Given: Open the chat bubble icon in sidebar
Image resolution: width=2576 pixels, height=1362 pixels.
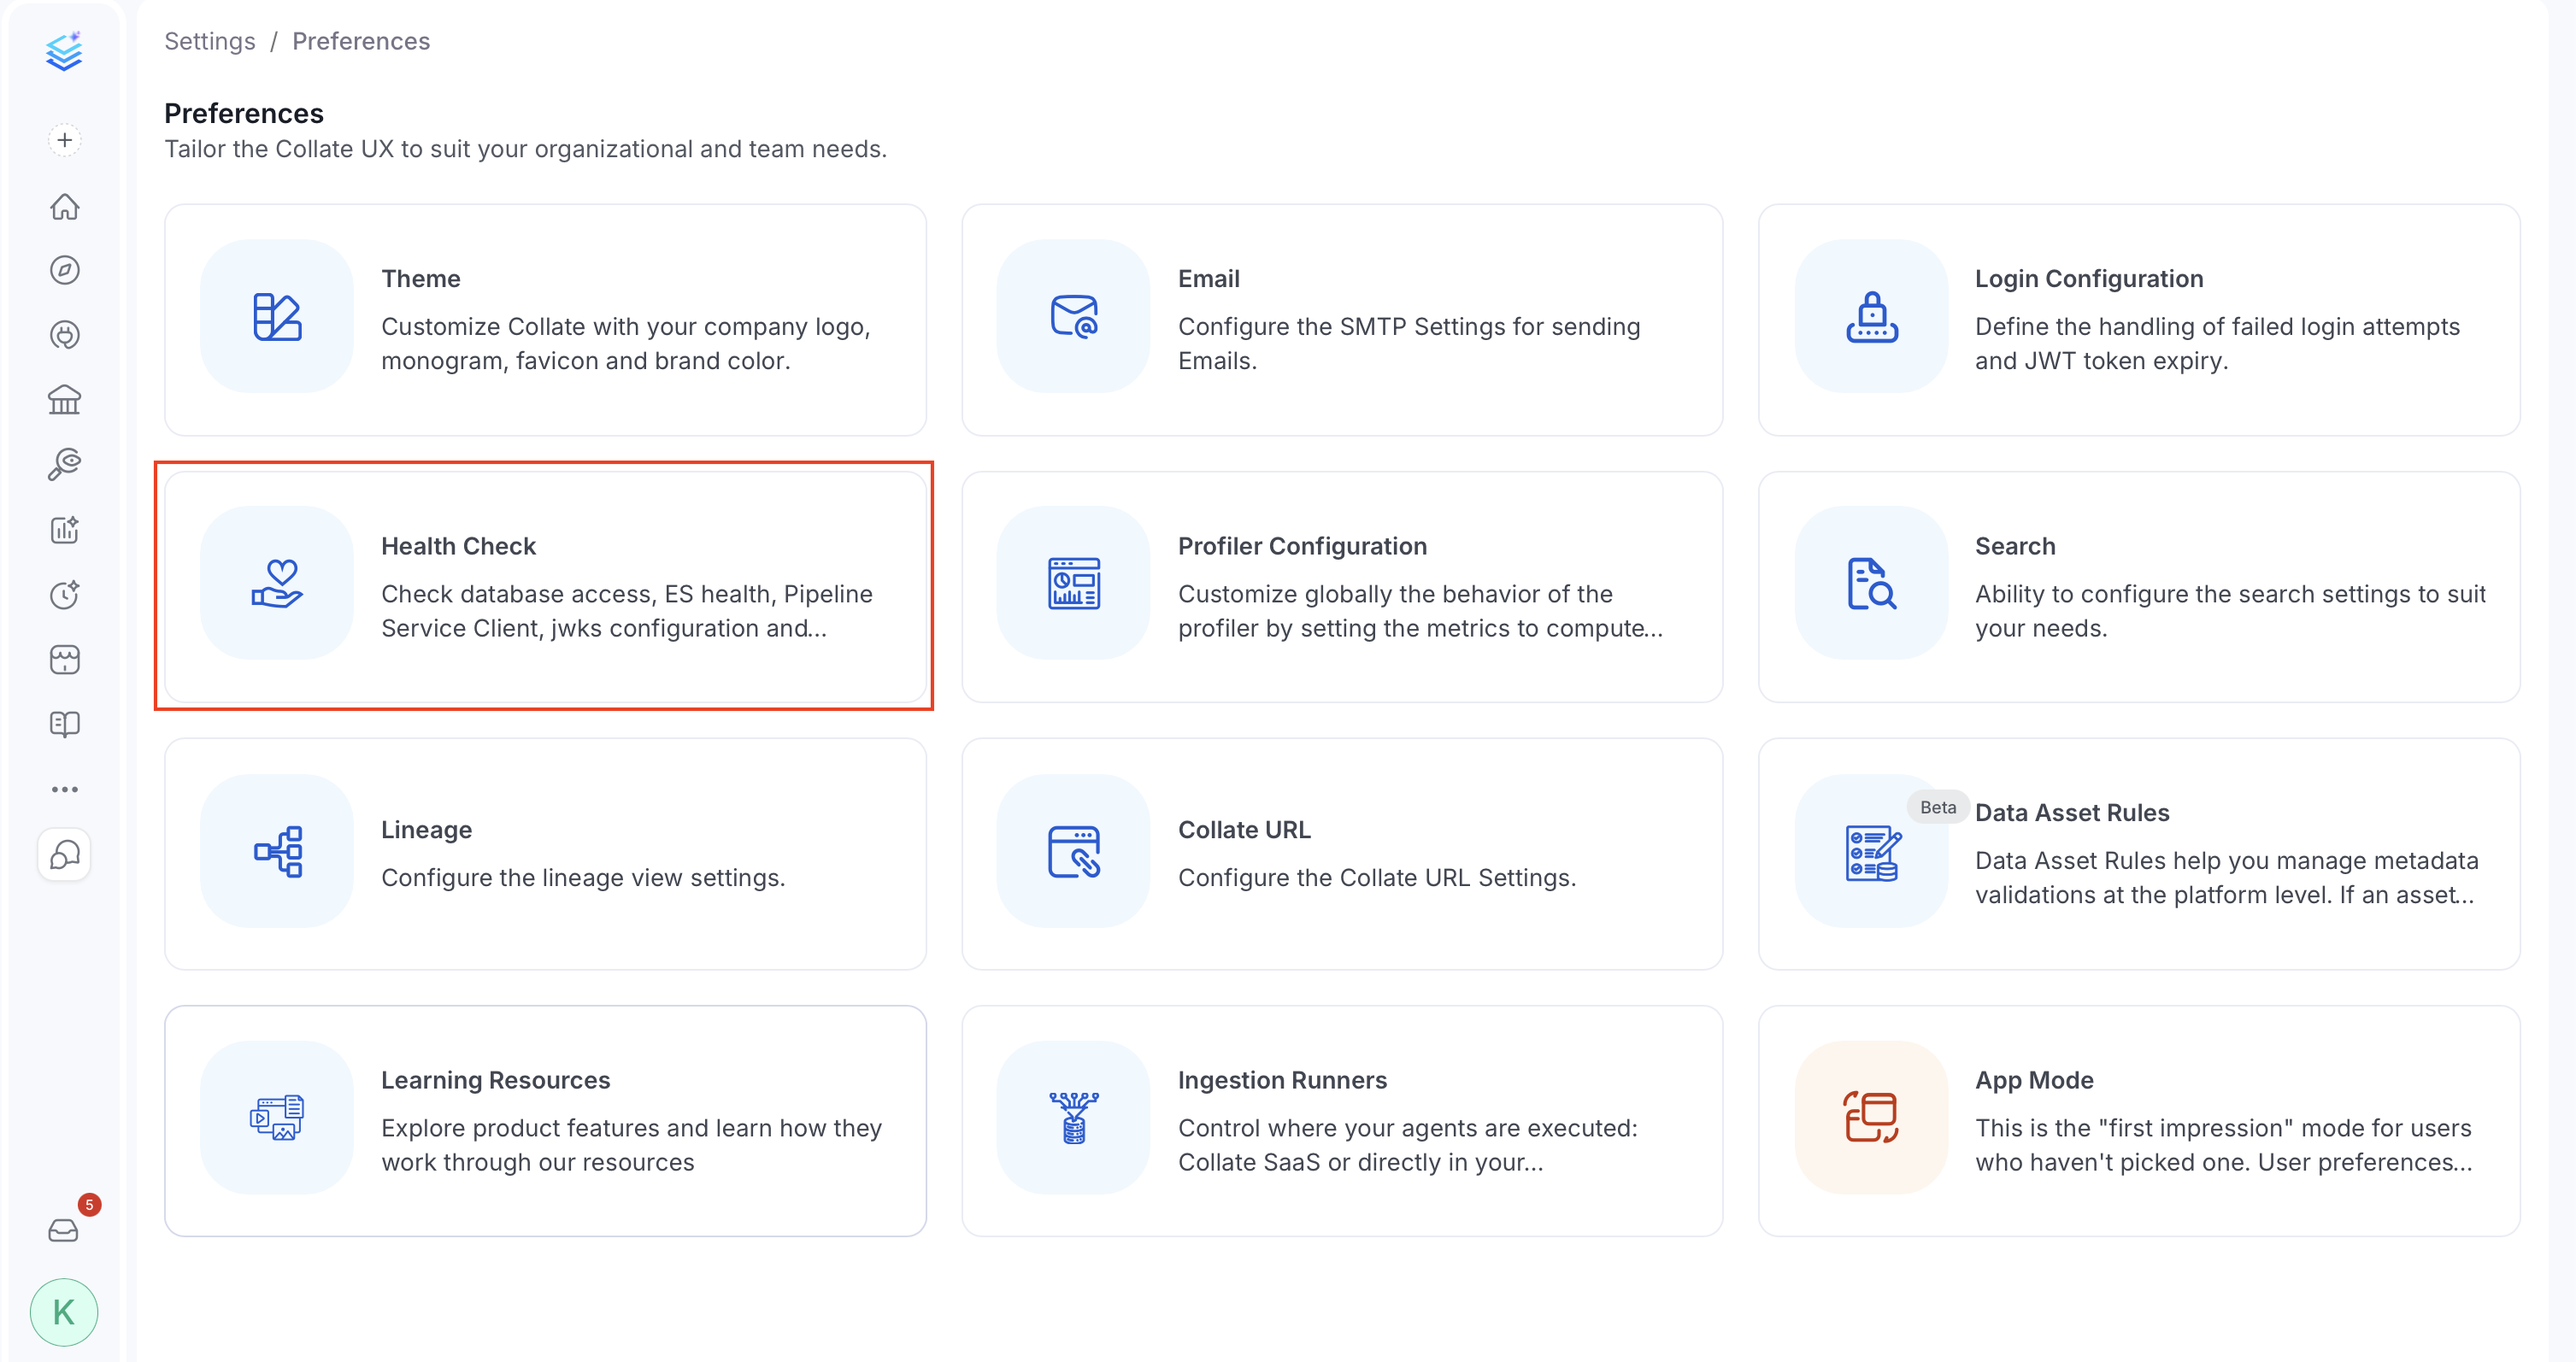Looking at the screenshot, I should point(65,855).
